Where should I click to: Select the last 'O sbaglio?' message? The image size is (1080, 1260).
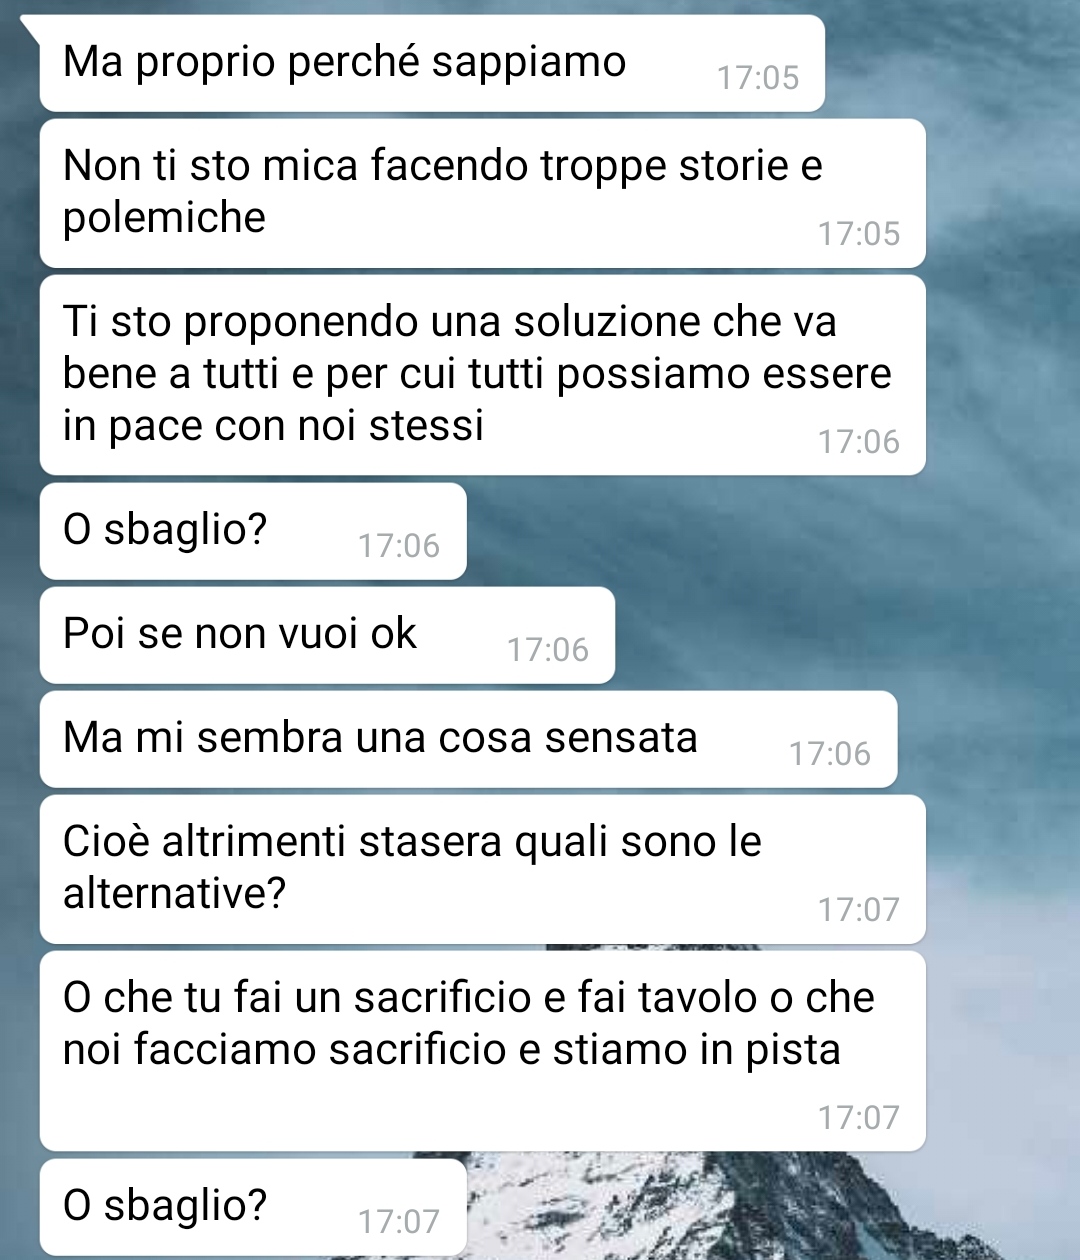[253, 1207]
